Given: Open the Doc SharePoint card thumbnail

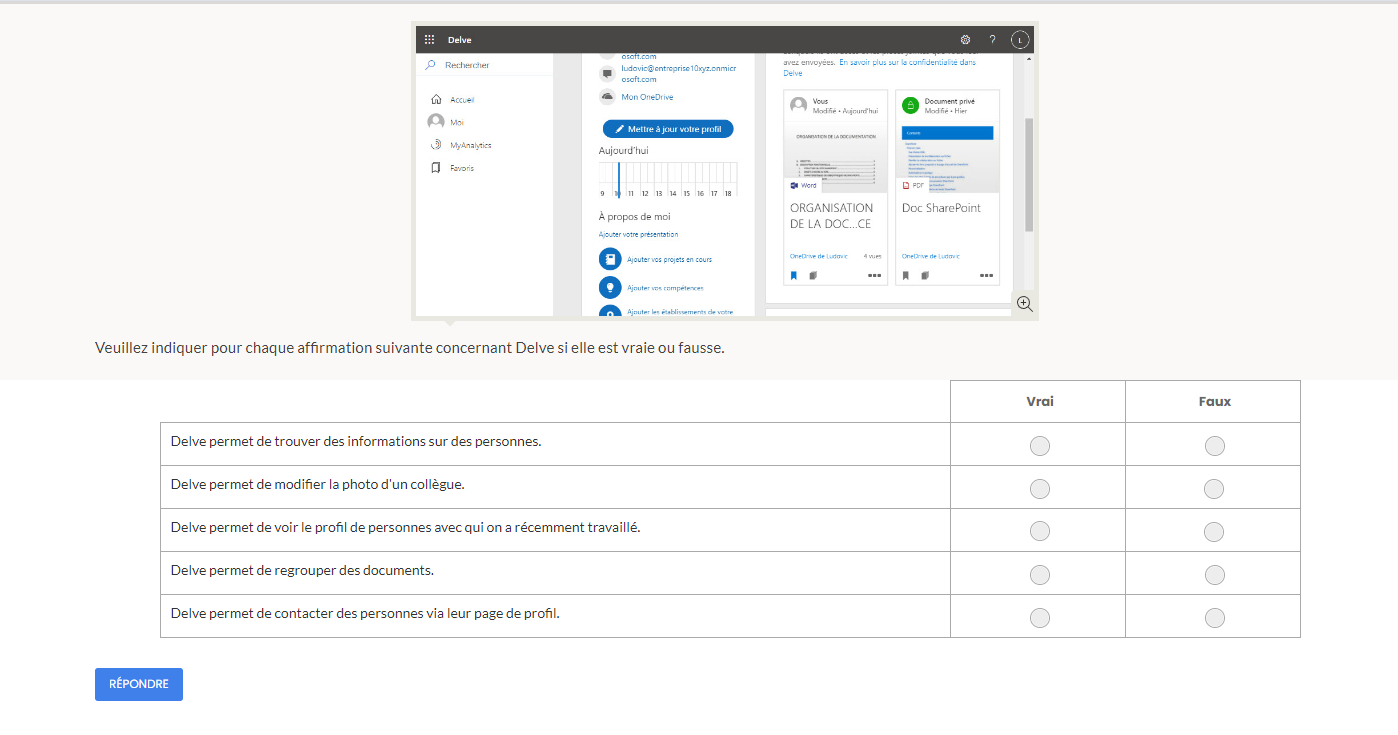Looking at the screenshot, I should pyautogui.click(x=947, y=156).
